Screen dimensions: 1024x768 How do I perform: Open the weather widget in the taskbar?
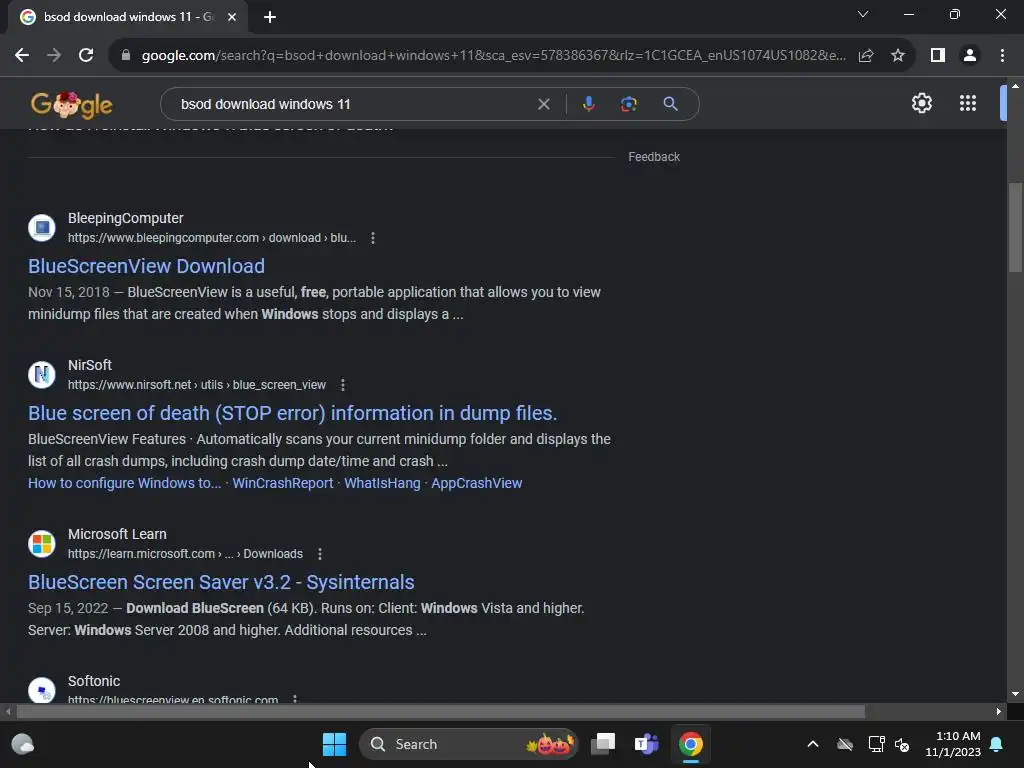click(23, 744)
